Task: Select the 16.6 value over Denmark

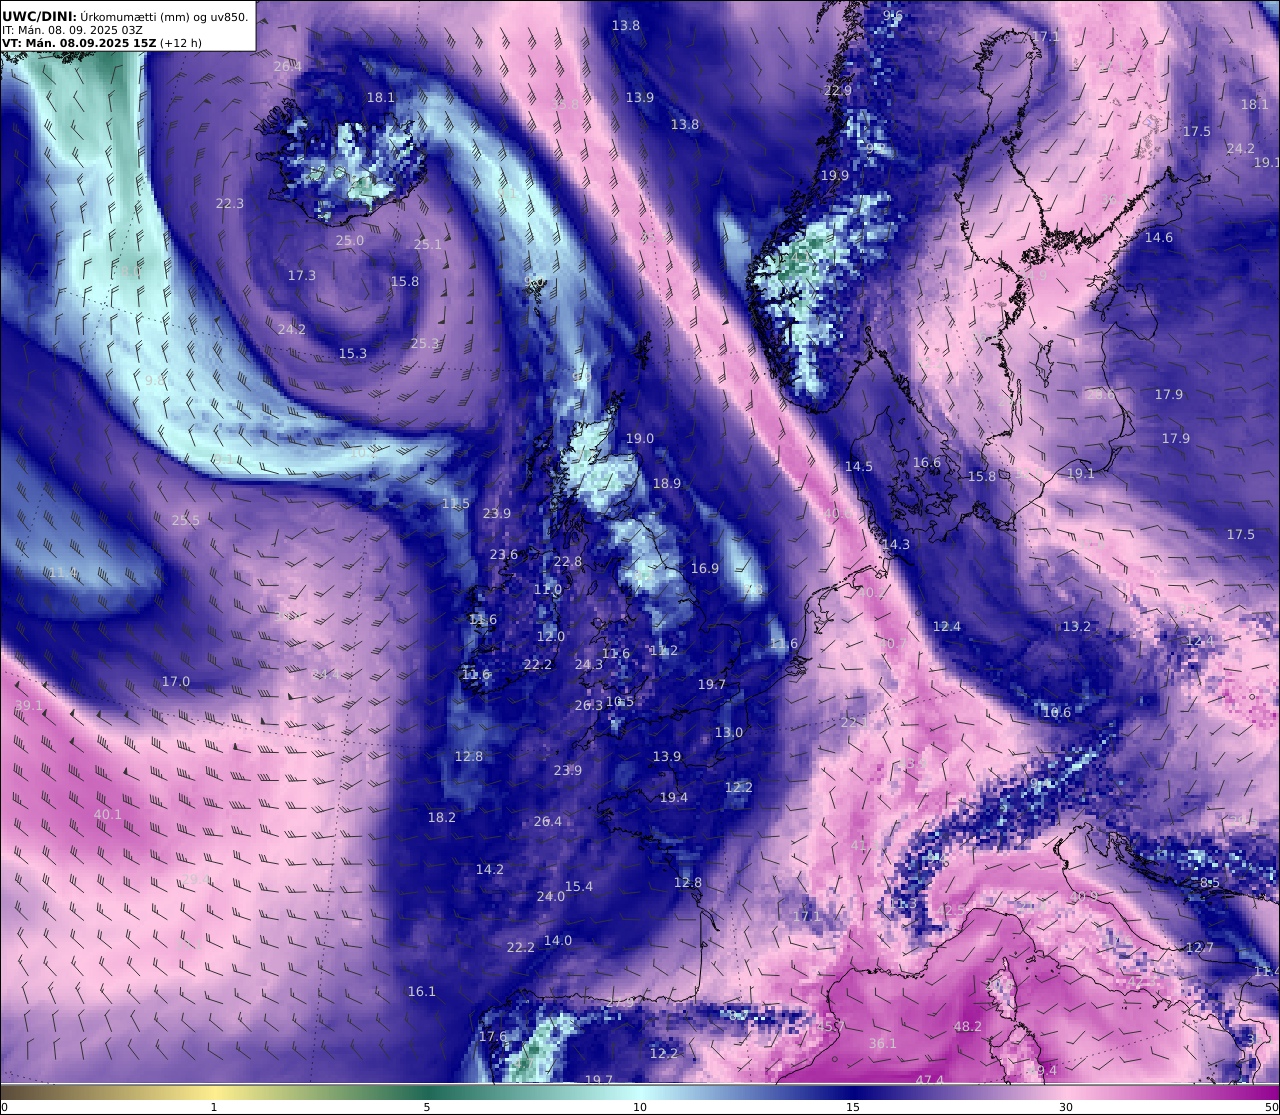Action: coord(927,463)
